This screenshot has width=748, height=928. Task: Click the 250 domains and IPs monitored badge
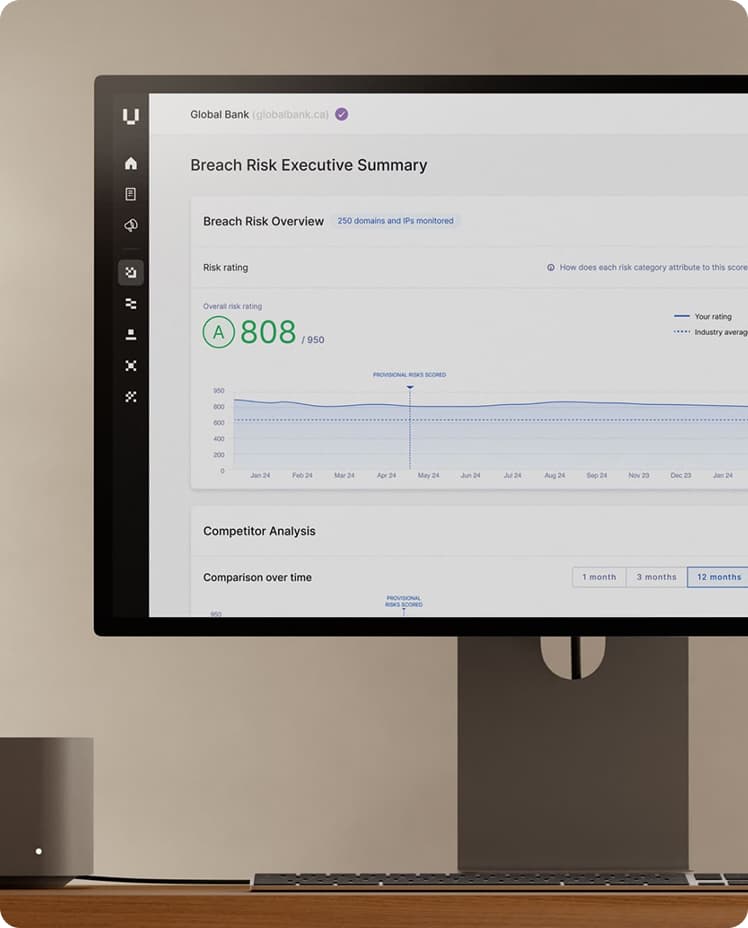click(395, 221)
